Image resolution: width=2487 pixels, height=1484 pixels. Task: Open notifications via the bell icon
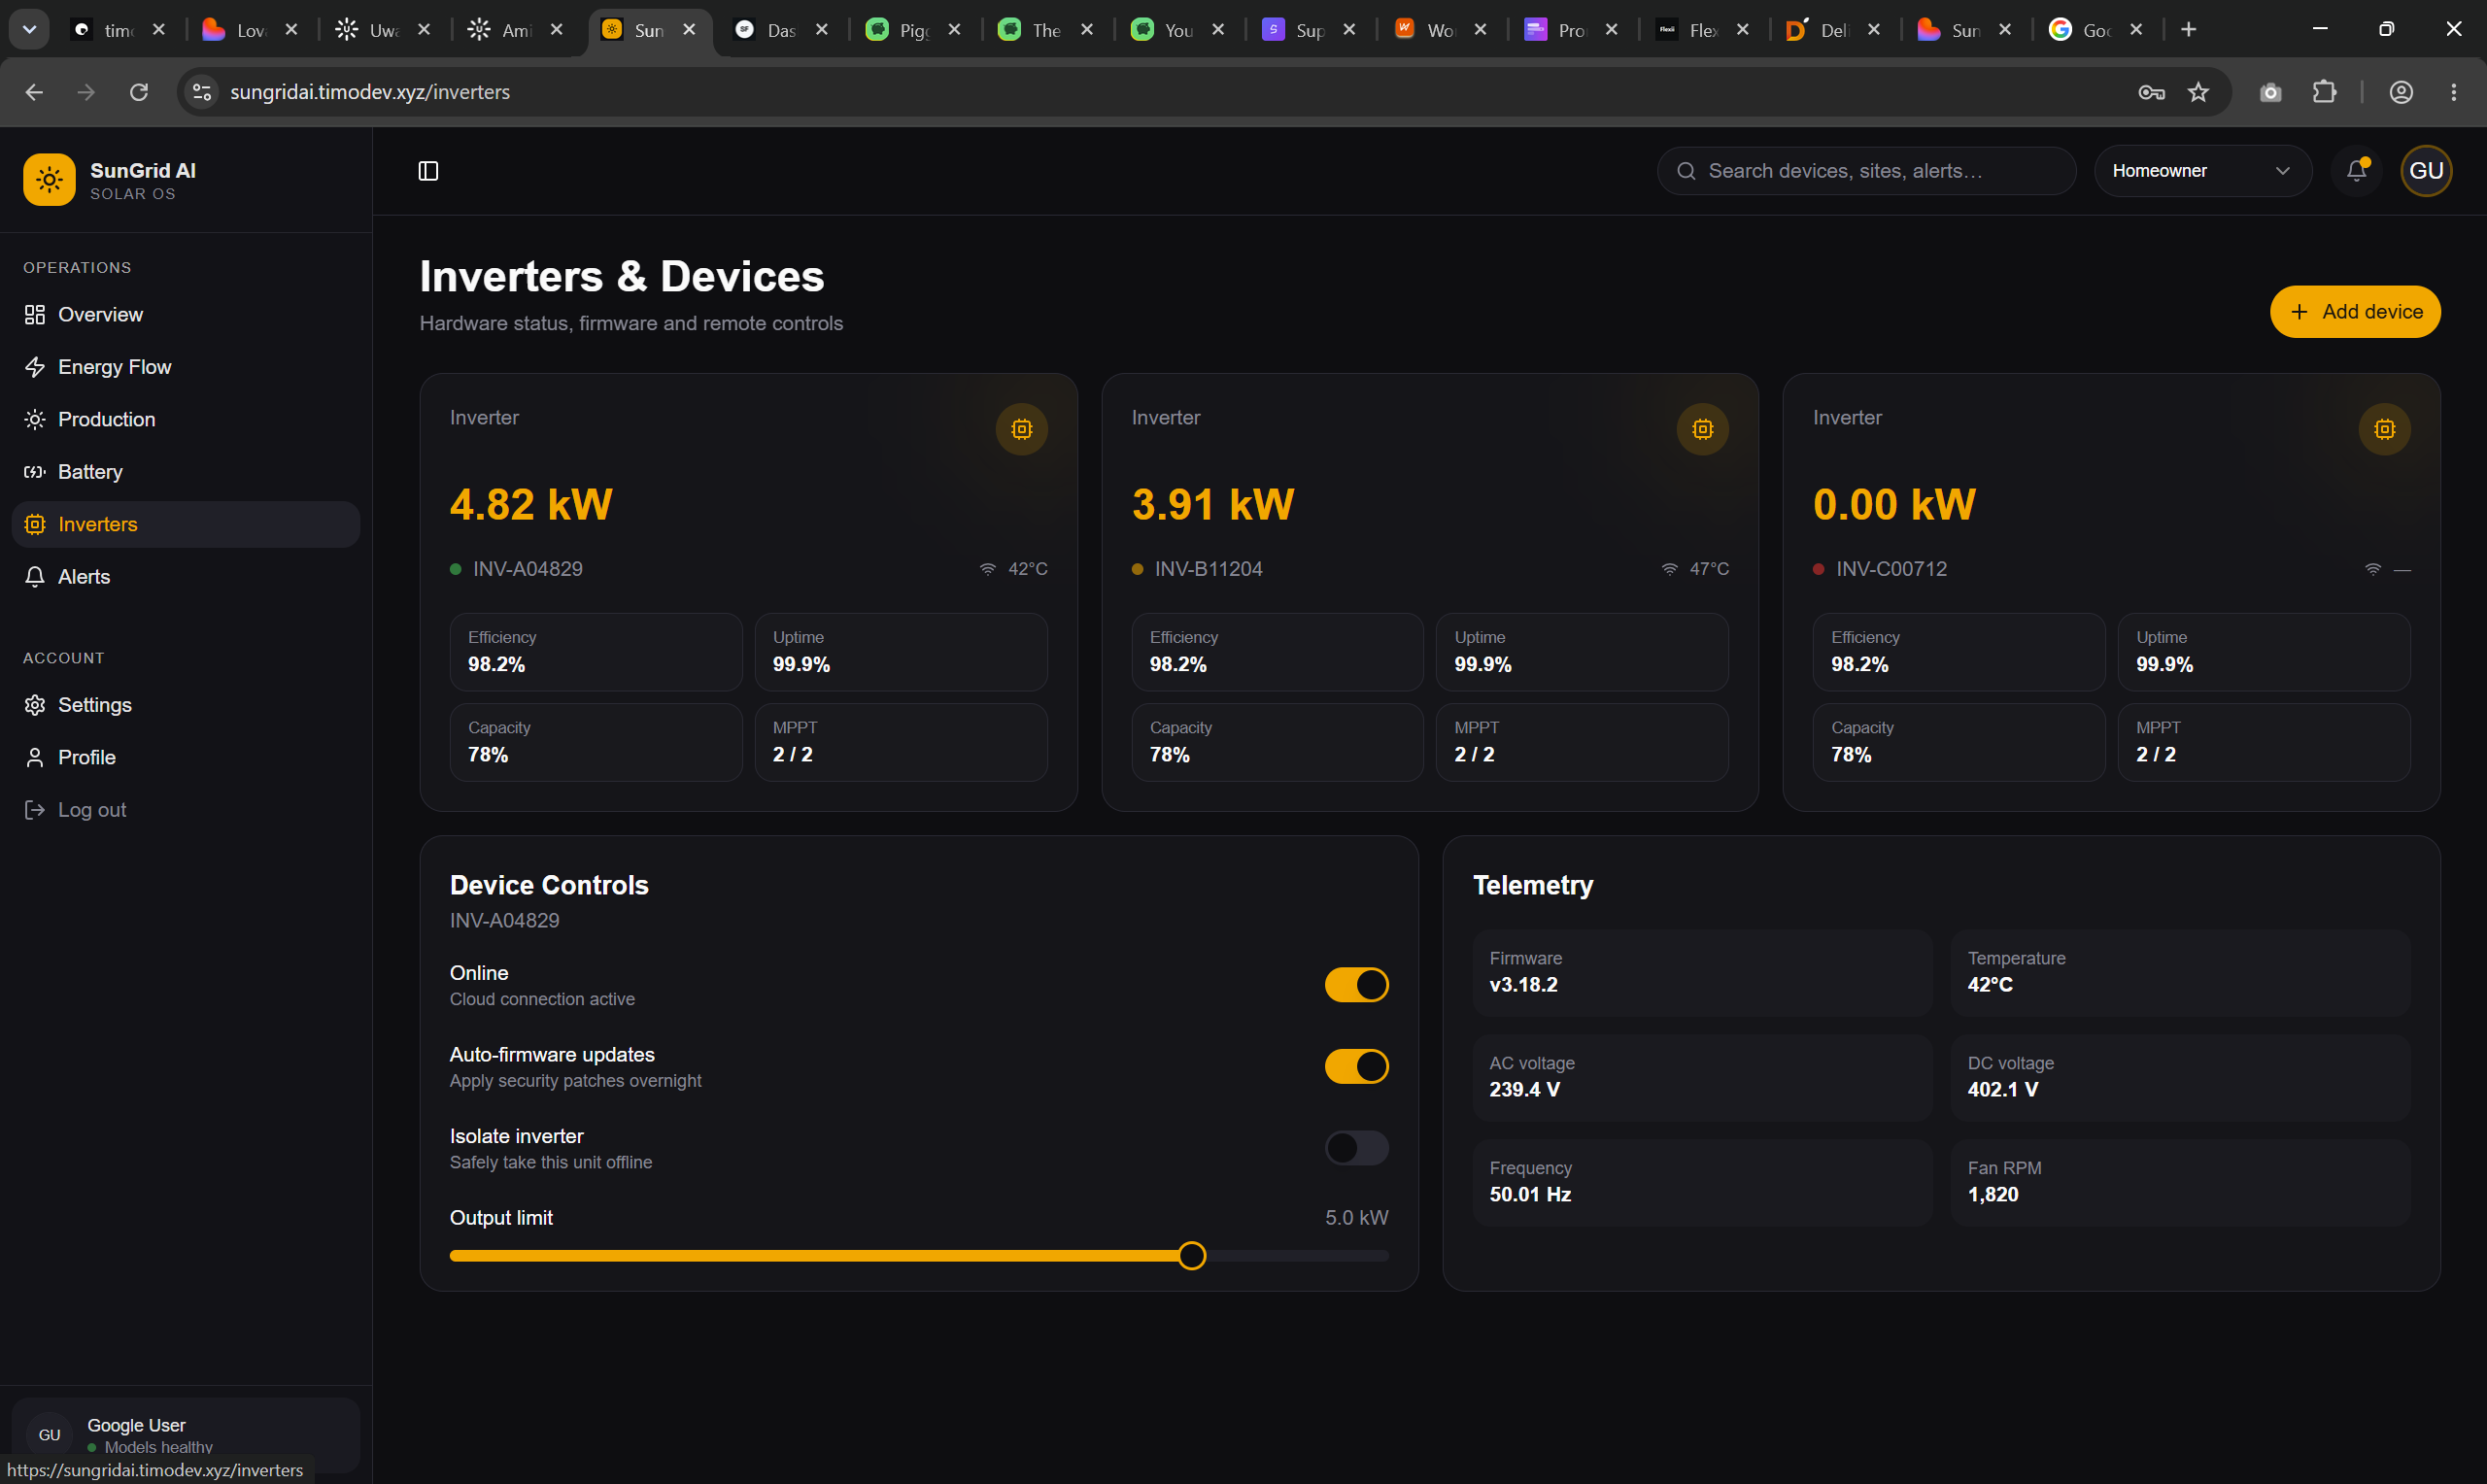click(2356, 171)
